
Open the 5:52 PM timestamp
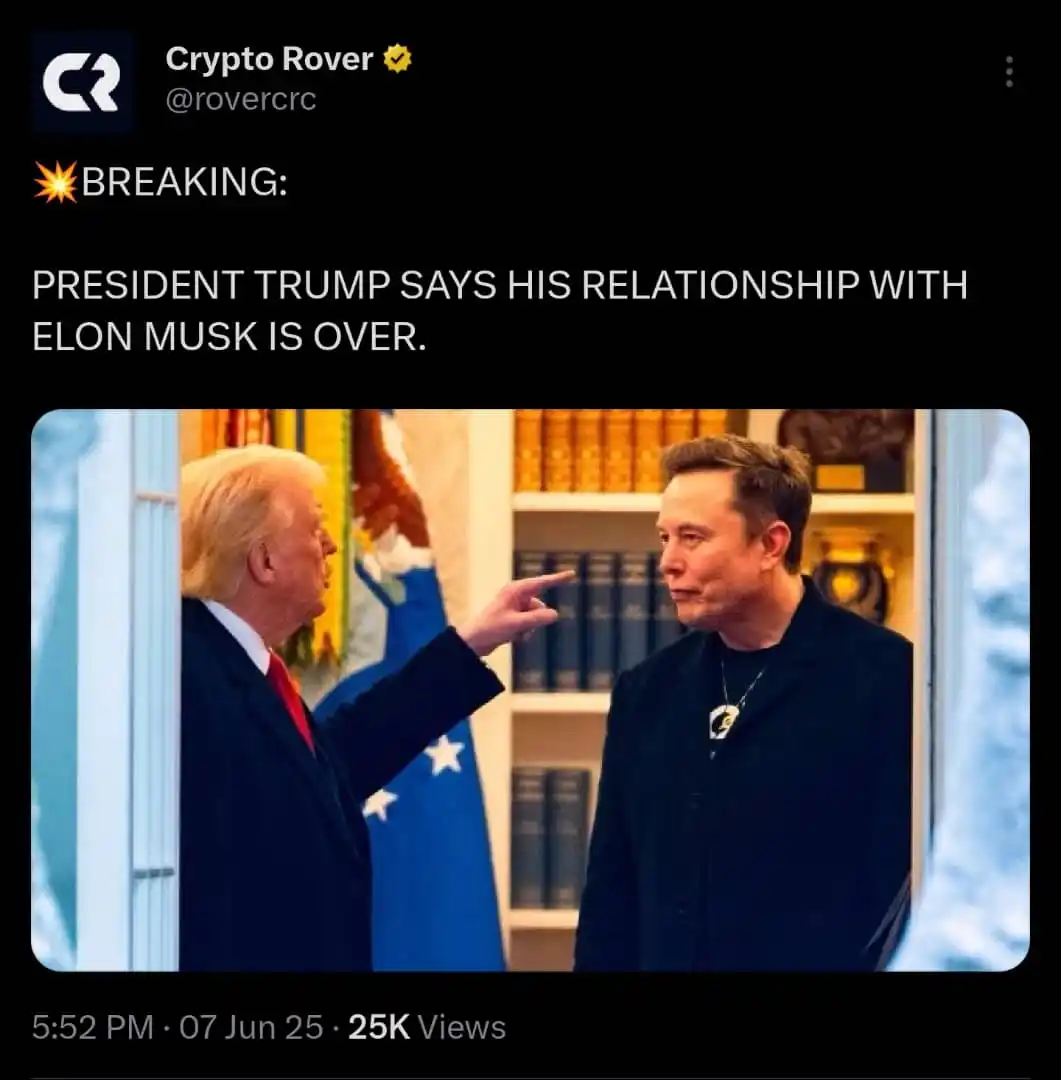pyautogui.click(x=92, y=1028)
